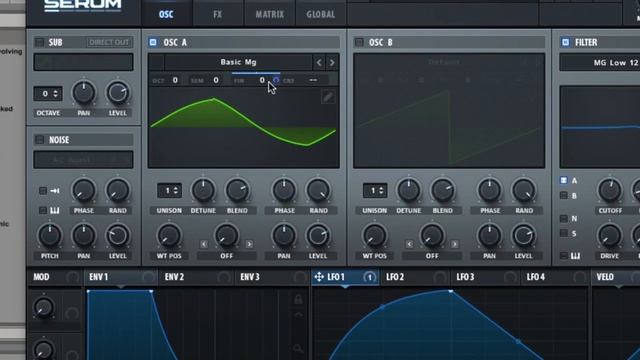The width and height of the screenshot is (640, 360).
Task: Adjust the filter cutoff knob
Action: pyautogui.click(x=610, y=191)
